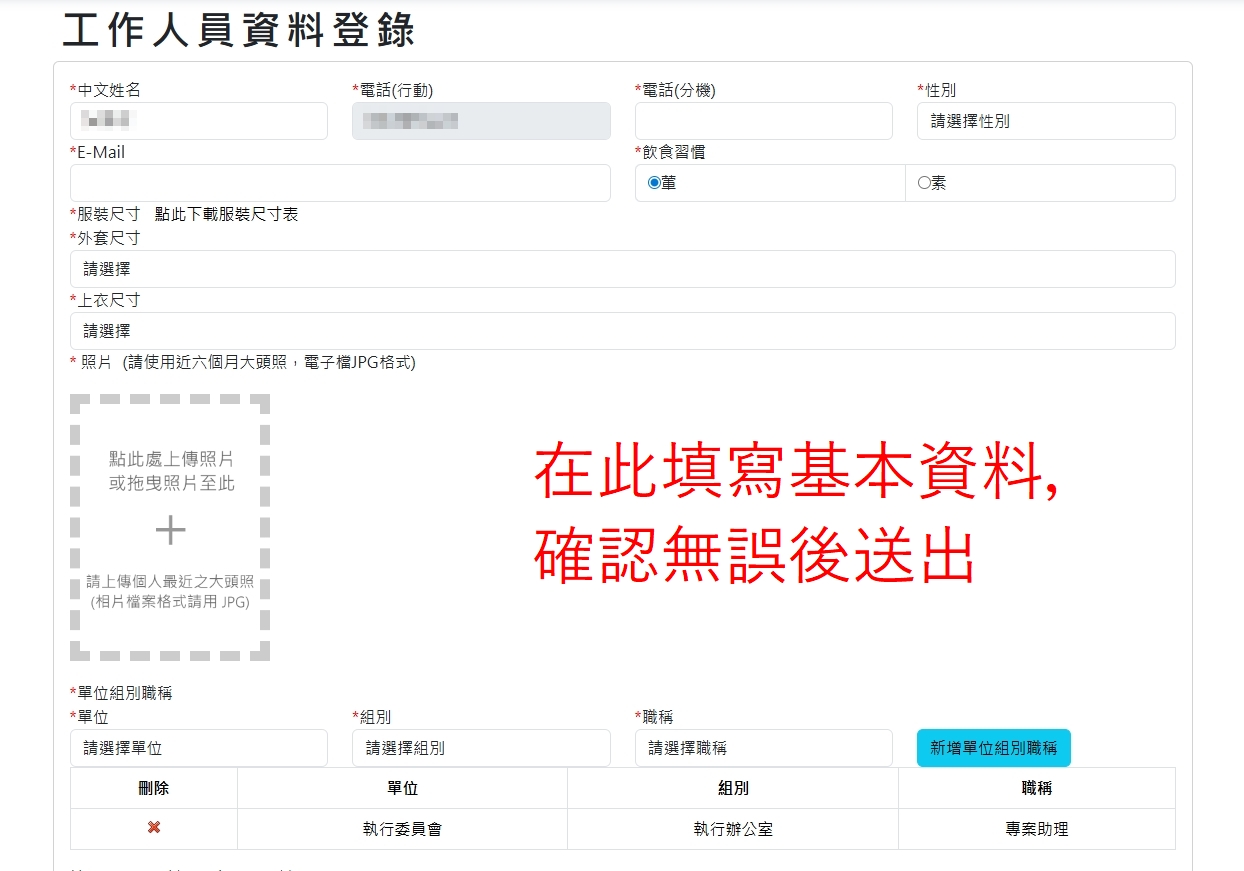
Task: Select the 素 vegetarian radio button
Action: (924, 183)
